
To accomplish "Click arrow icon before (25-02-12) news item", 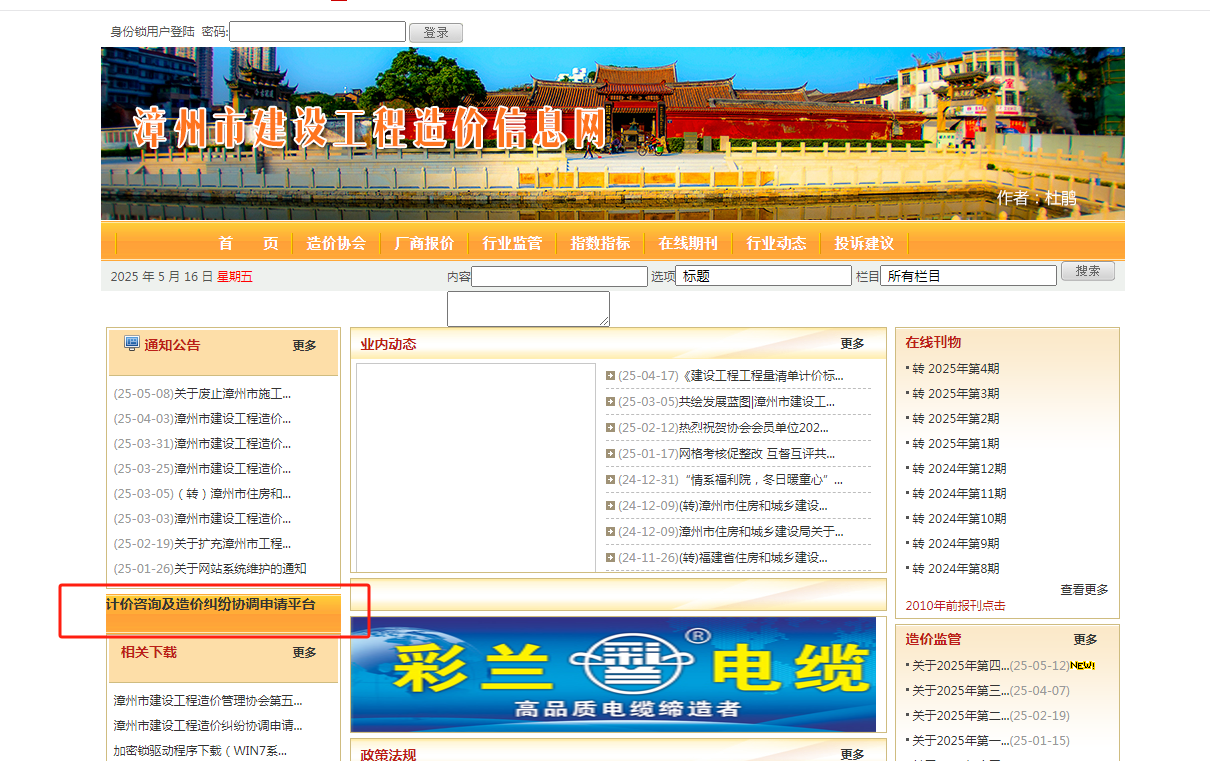I will (610, 428).
